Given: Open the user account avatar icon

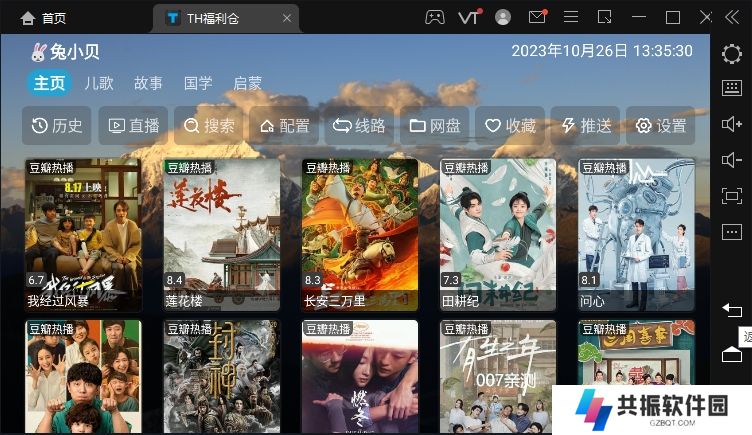Looking at the screenshot, I should 503,18.
